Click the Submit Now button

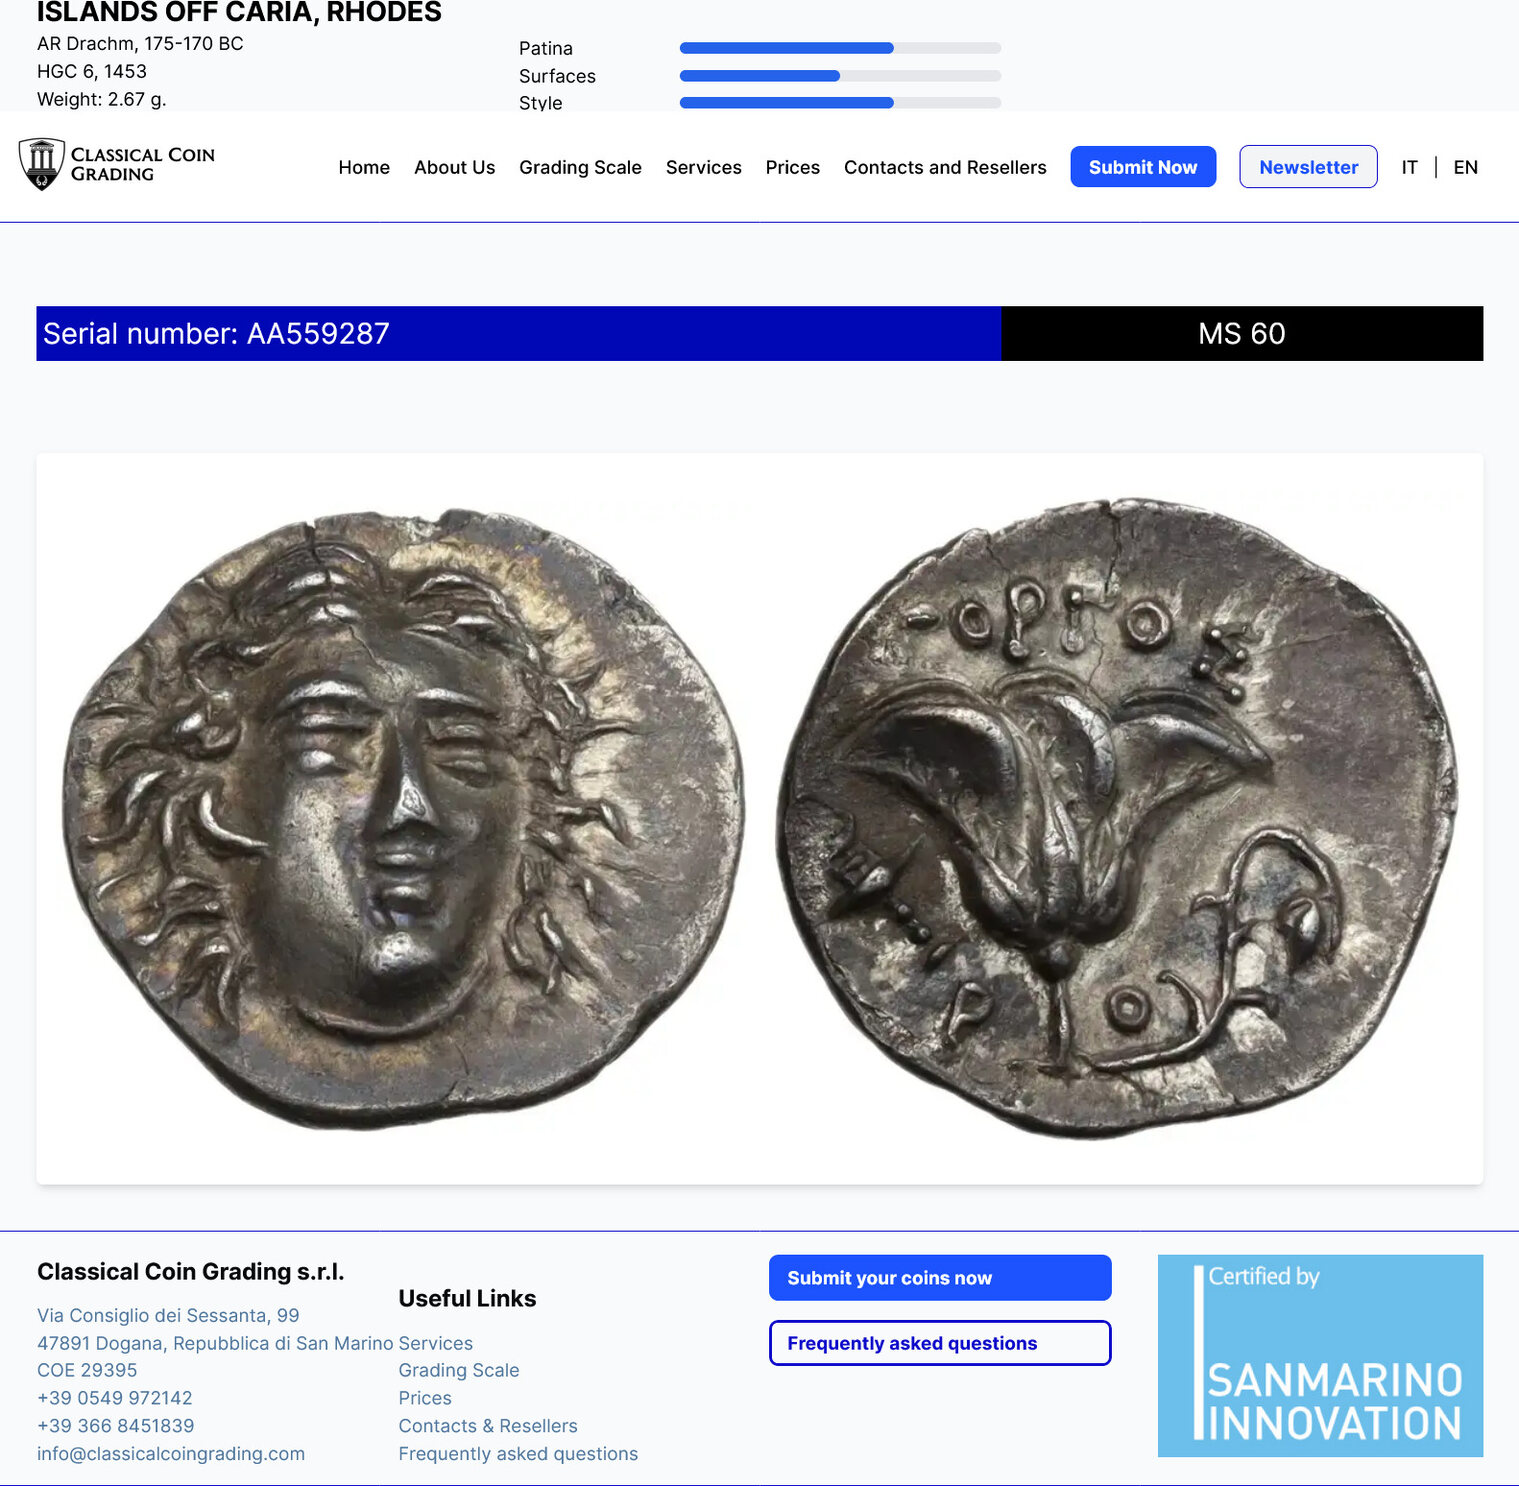click(1143, 167)
